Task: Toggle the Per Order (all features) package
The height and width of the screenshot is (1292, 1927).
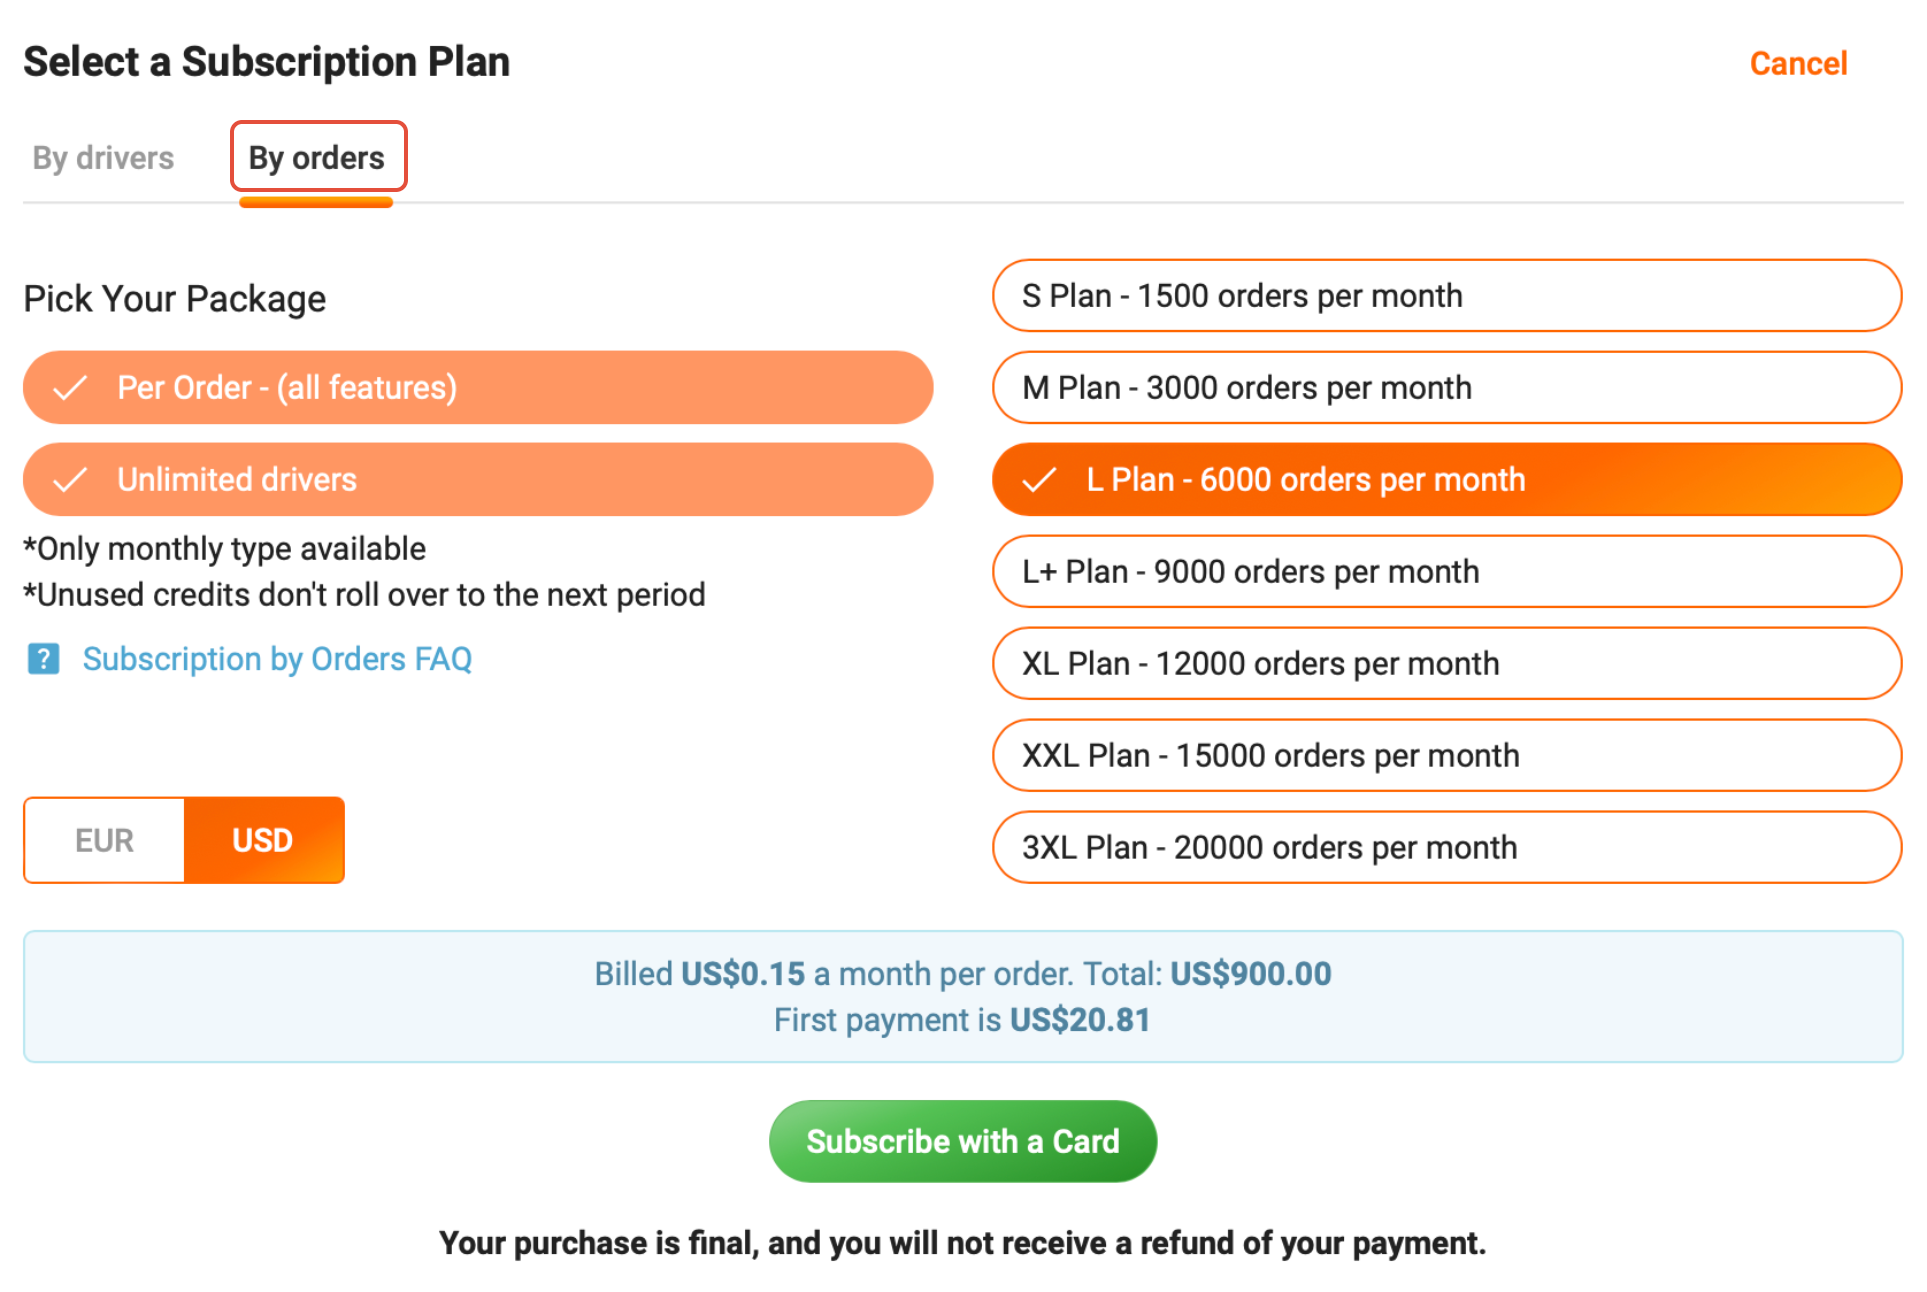Action: tap(477, 388)
